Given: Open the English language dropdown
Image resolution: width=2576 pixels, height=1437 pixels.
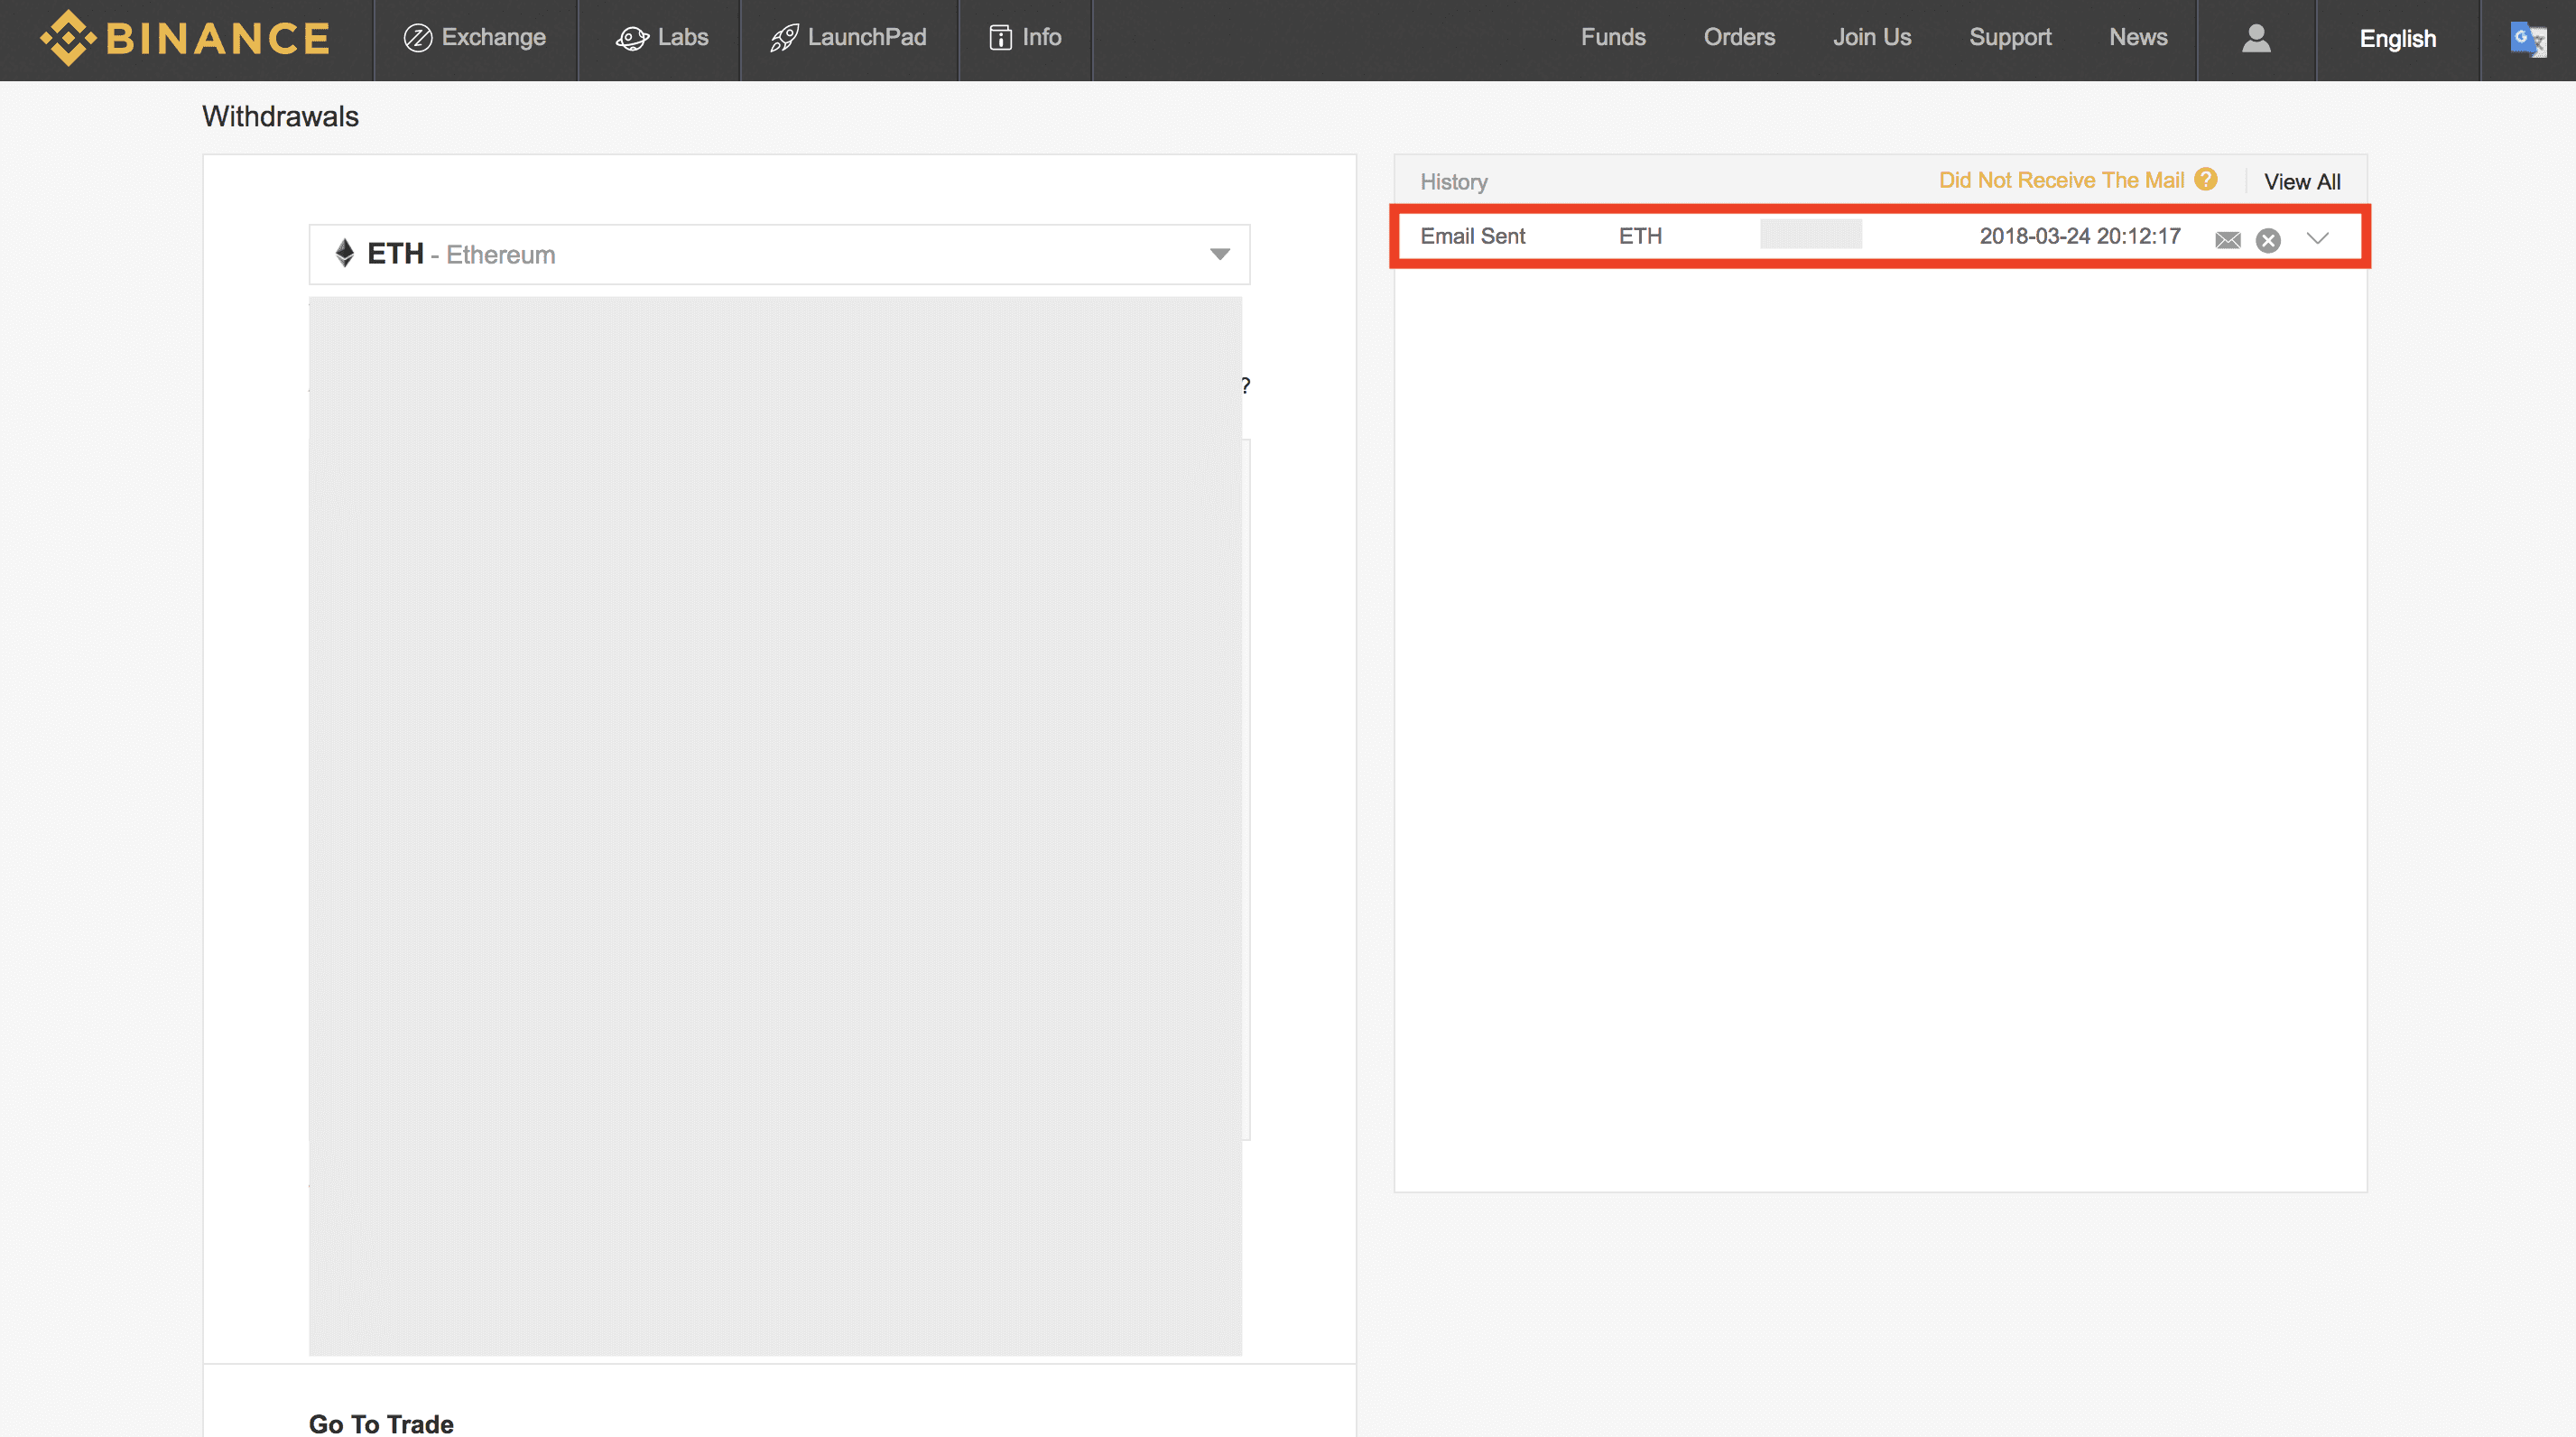Looking at the screenshot, I should click(x=2397, y=39).
